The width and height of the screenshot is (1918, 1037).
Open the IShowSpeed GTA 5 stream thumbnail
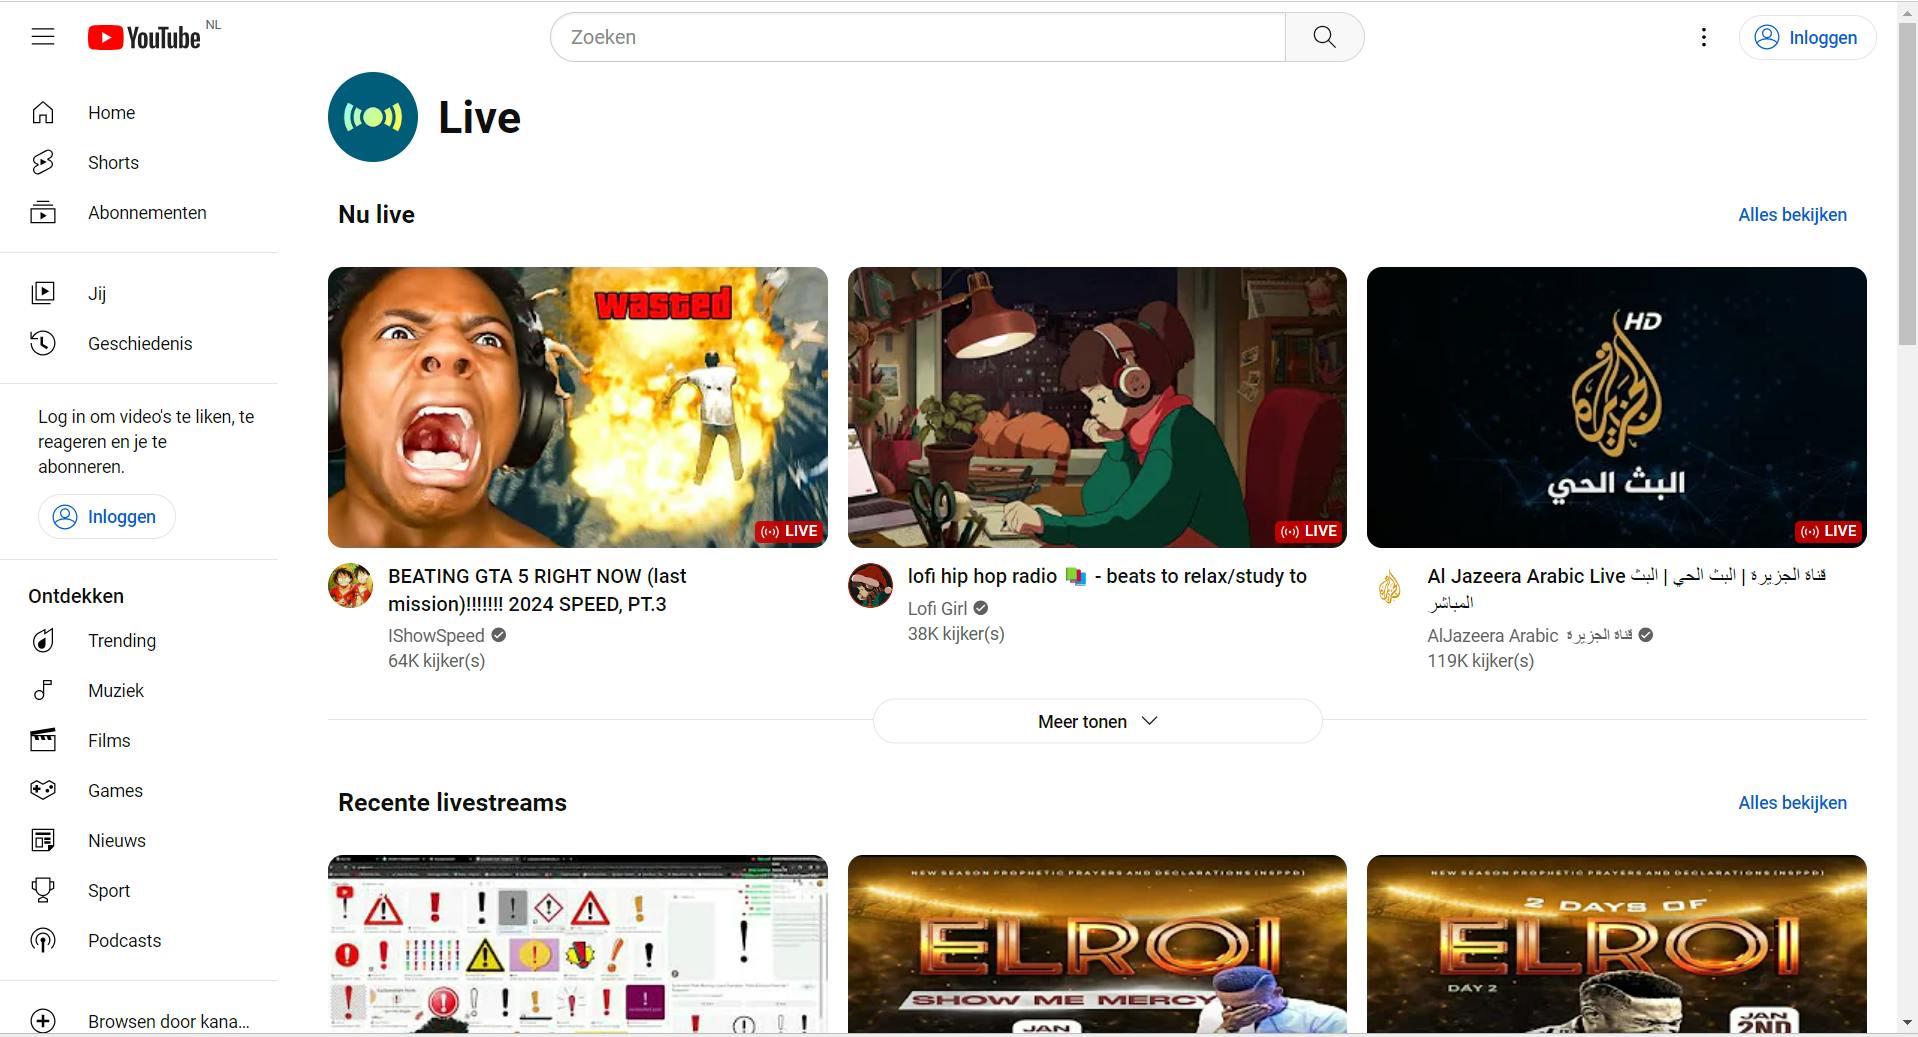tap(578, 407)
